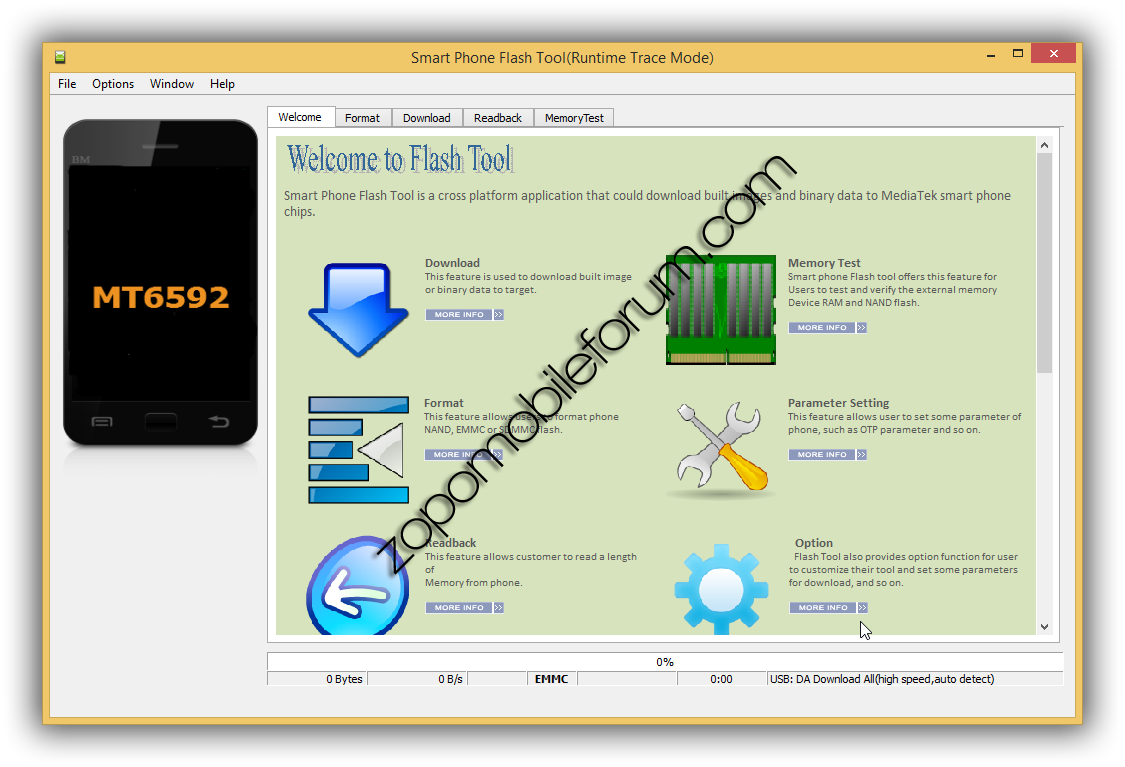The height and width of the screenshot is (767, 1125).
Task: Click the scroll down arrow of welcome page
Action: click(1044, 627)
